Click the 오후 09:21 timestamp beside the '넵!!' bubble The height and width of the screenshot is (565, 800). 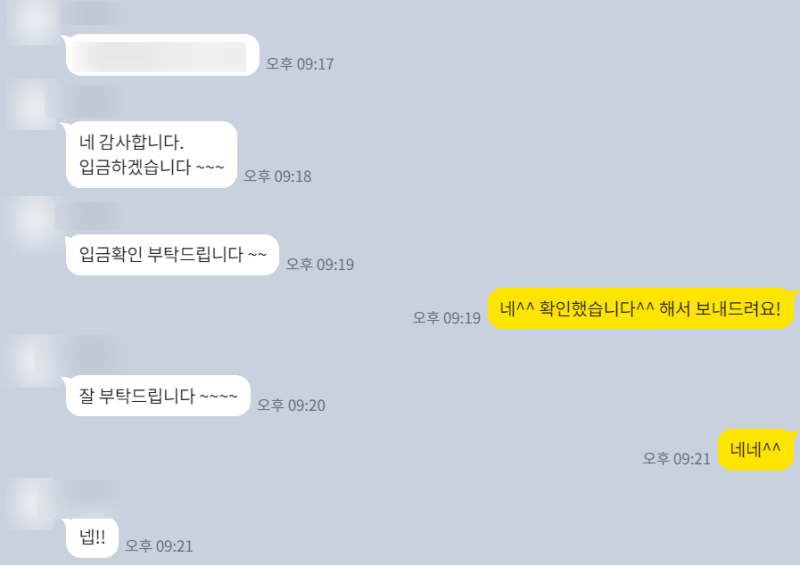click(x=159, y=546)
